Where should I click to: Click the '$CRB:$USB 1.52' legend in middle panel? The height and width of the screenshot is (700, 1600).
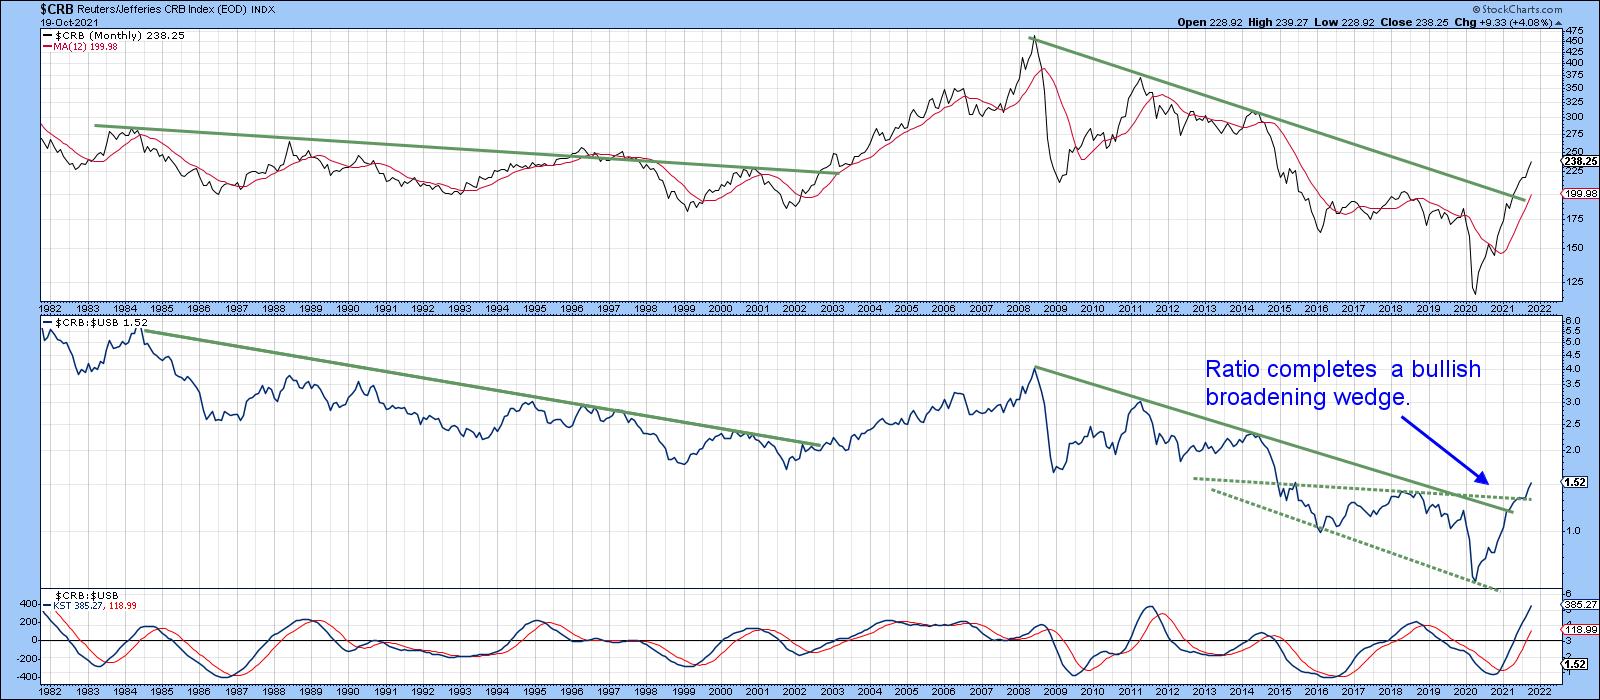coord(95,325)
